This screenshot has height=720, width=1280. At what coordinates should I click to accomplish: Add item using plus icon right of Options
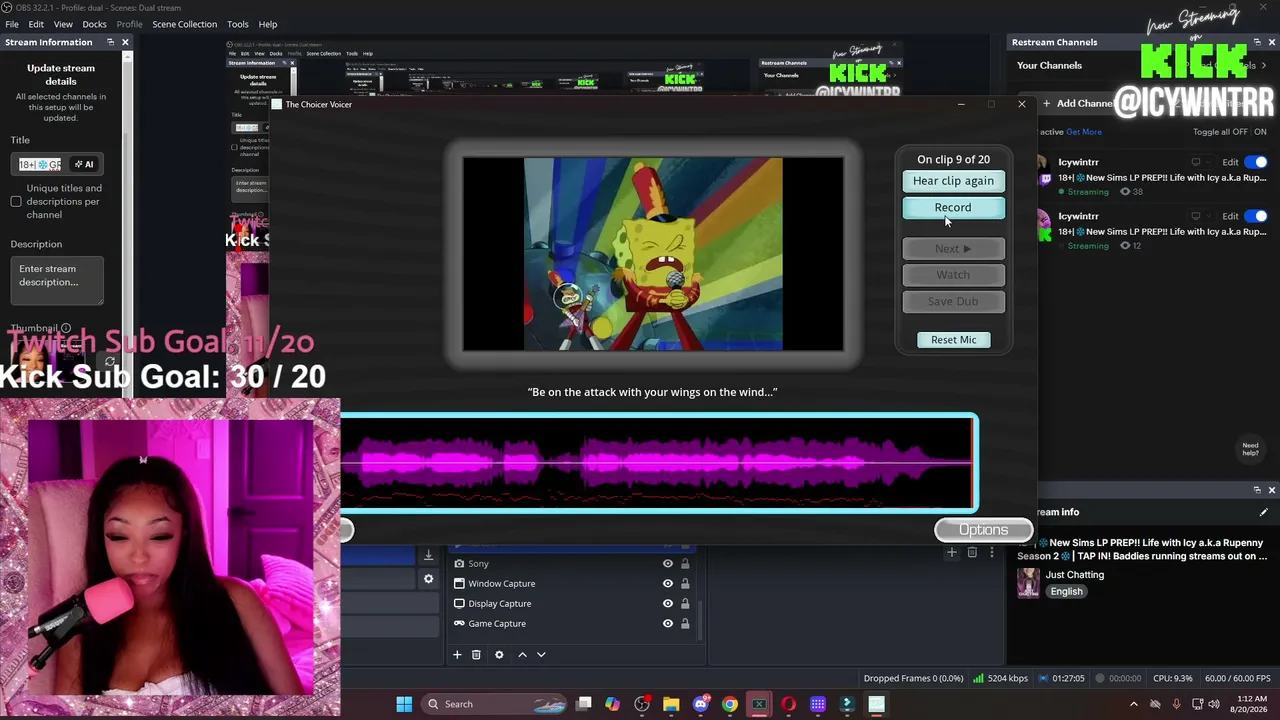952,552
